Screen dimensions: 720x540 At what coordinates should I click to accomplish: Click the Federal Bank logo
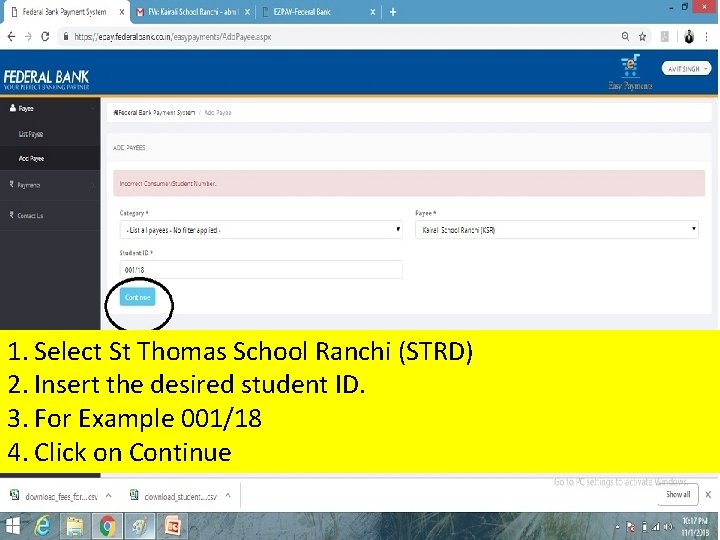pyautogui.click(x=46, y=79)
